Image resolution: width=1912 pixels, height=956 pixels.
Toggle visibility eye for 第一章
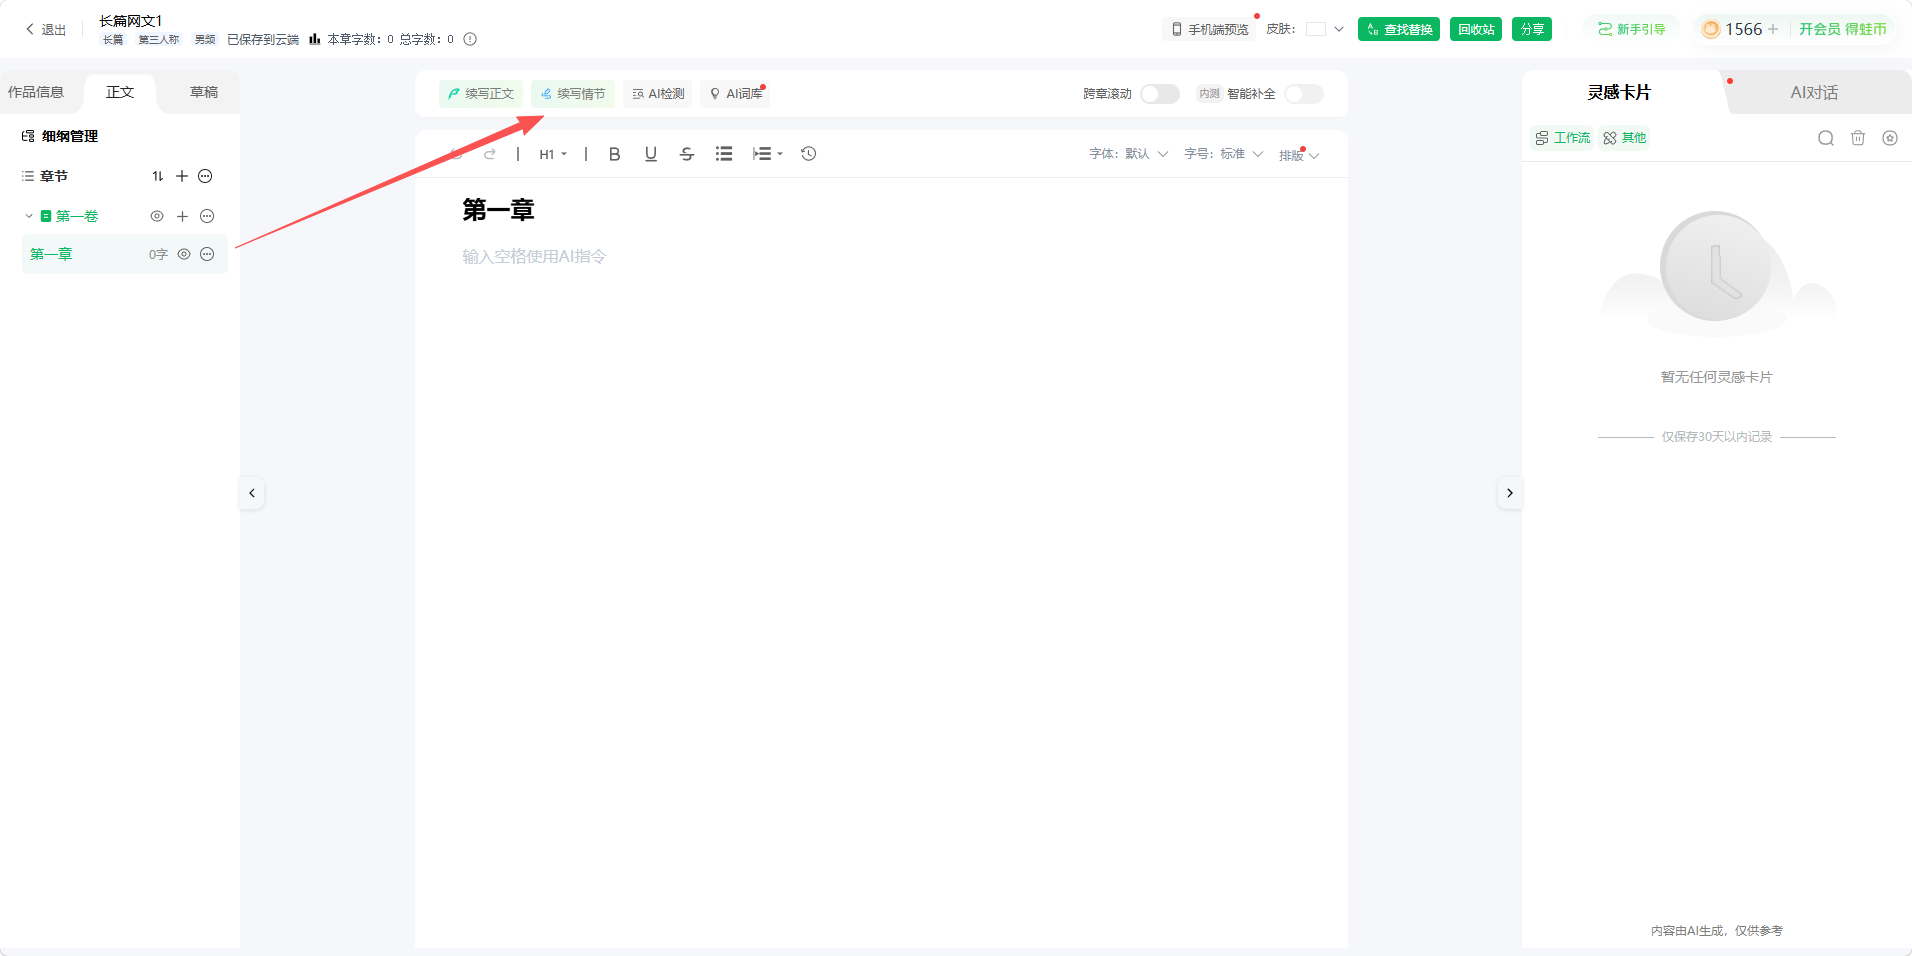pos(184,254)
